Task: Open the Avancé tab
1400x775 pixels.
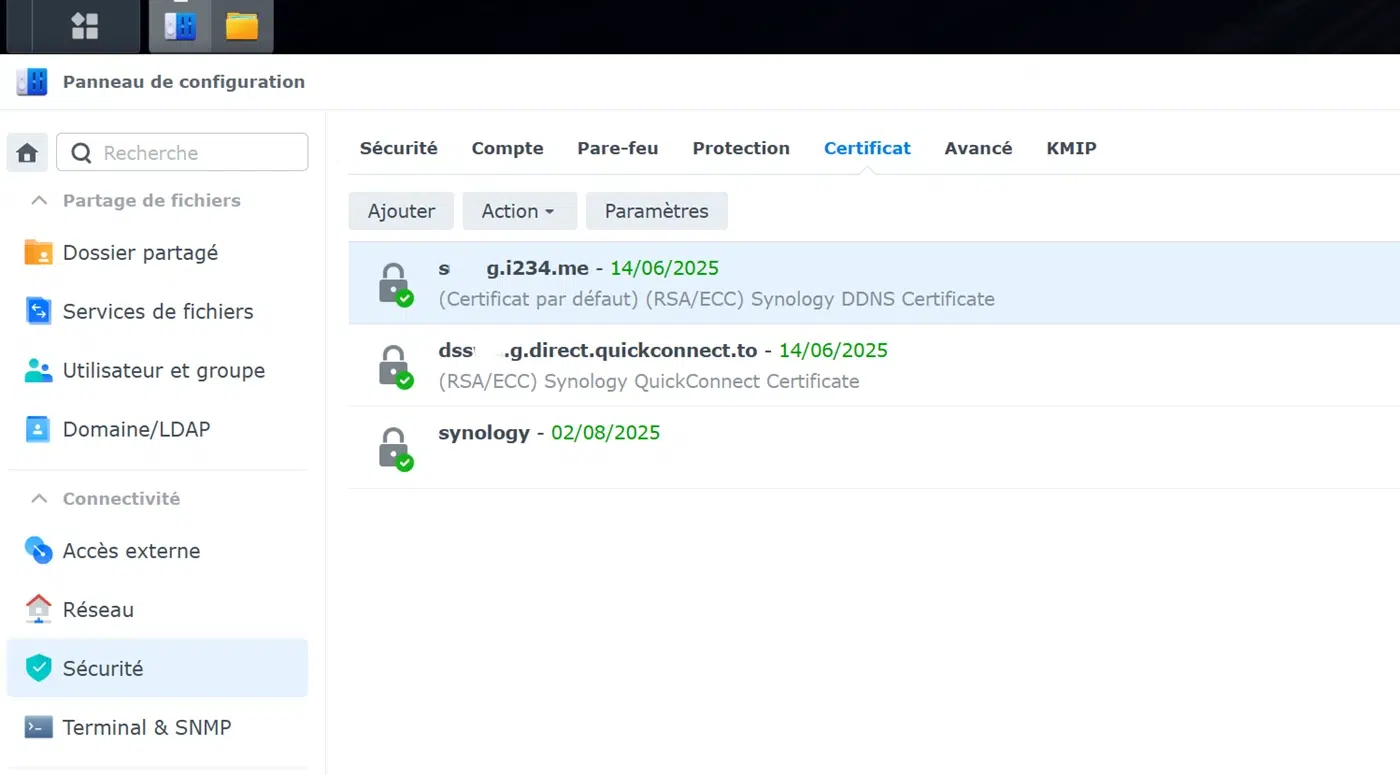Action: [979, 148]
